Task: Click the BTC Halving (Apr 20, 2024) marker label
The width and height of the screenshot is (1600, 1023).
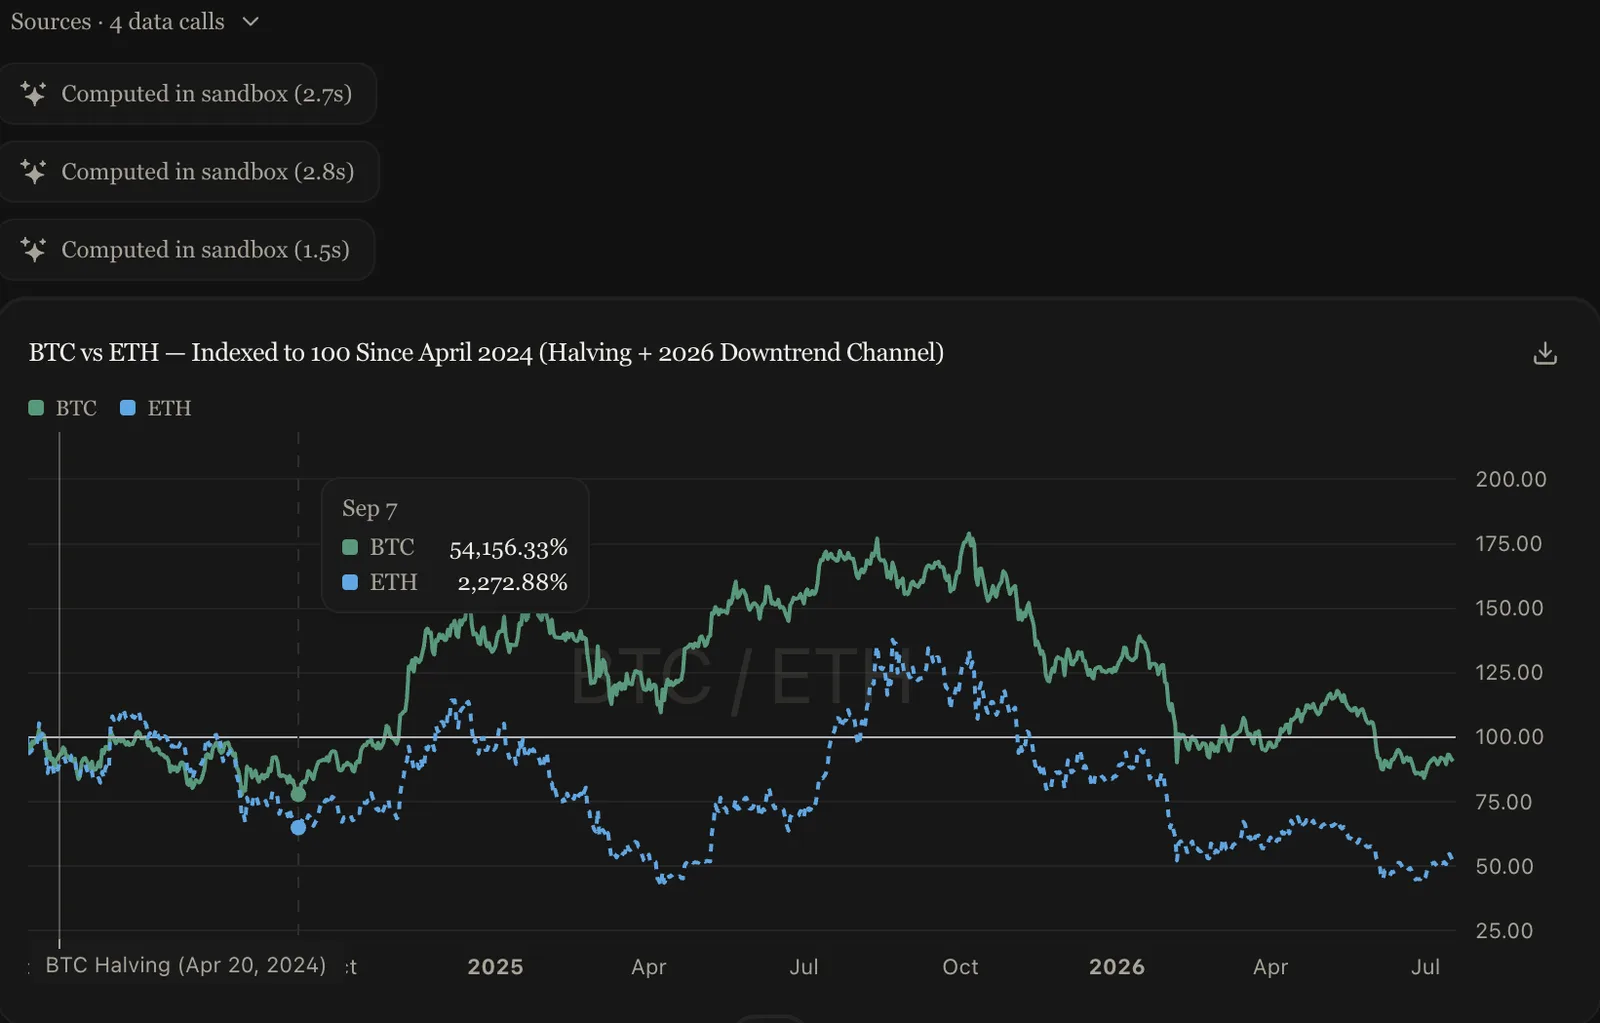Action: 186,965
